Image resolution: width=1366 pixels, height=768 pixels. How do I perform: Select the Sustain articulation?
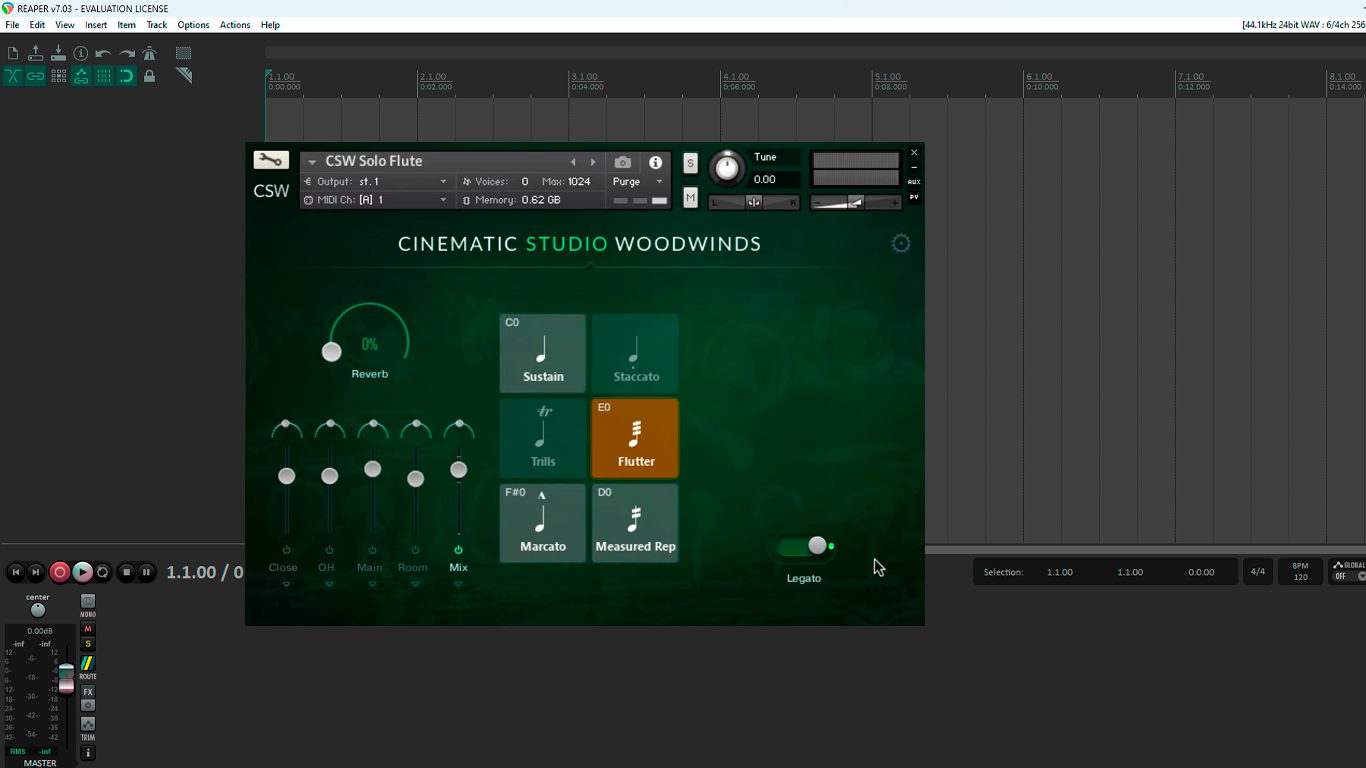(x=543, y=353)
